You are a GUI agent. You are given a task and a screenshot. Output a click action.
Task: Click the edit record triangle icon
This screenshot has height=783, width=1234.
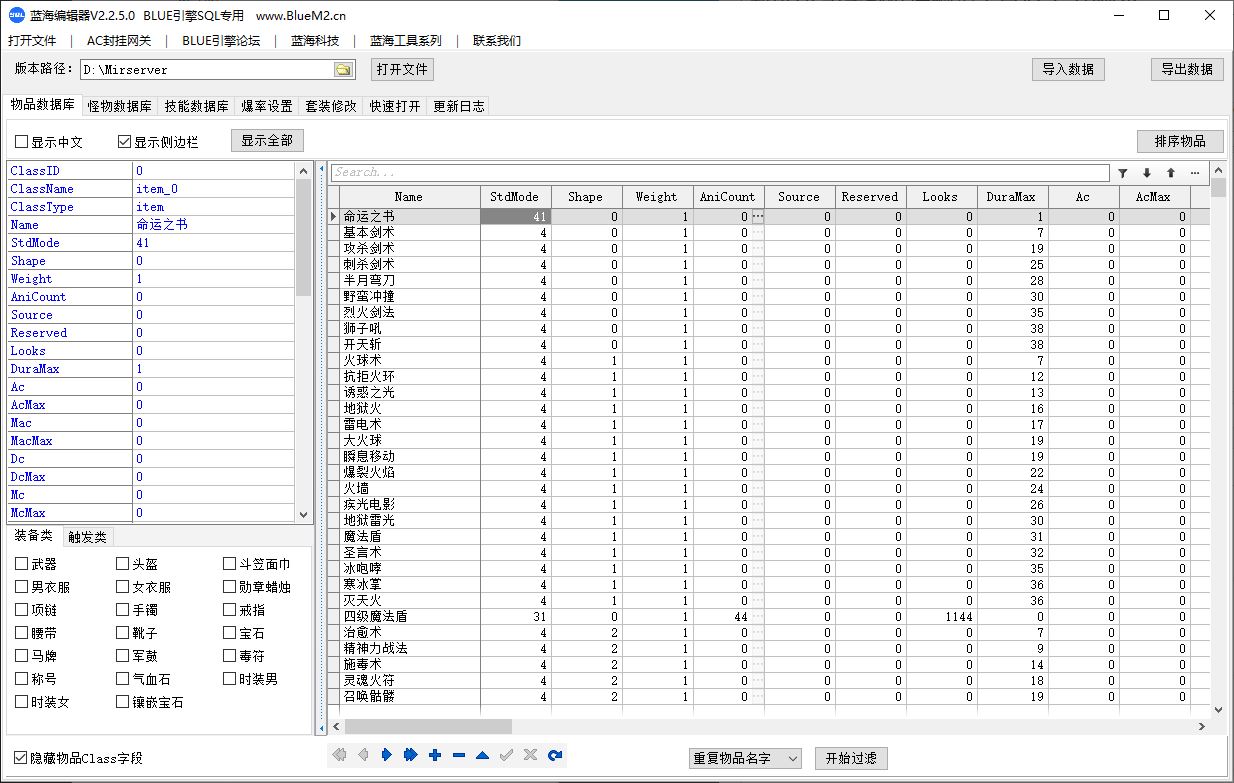pos(483,755)
